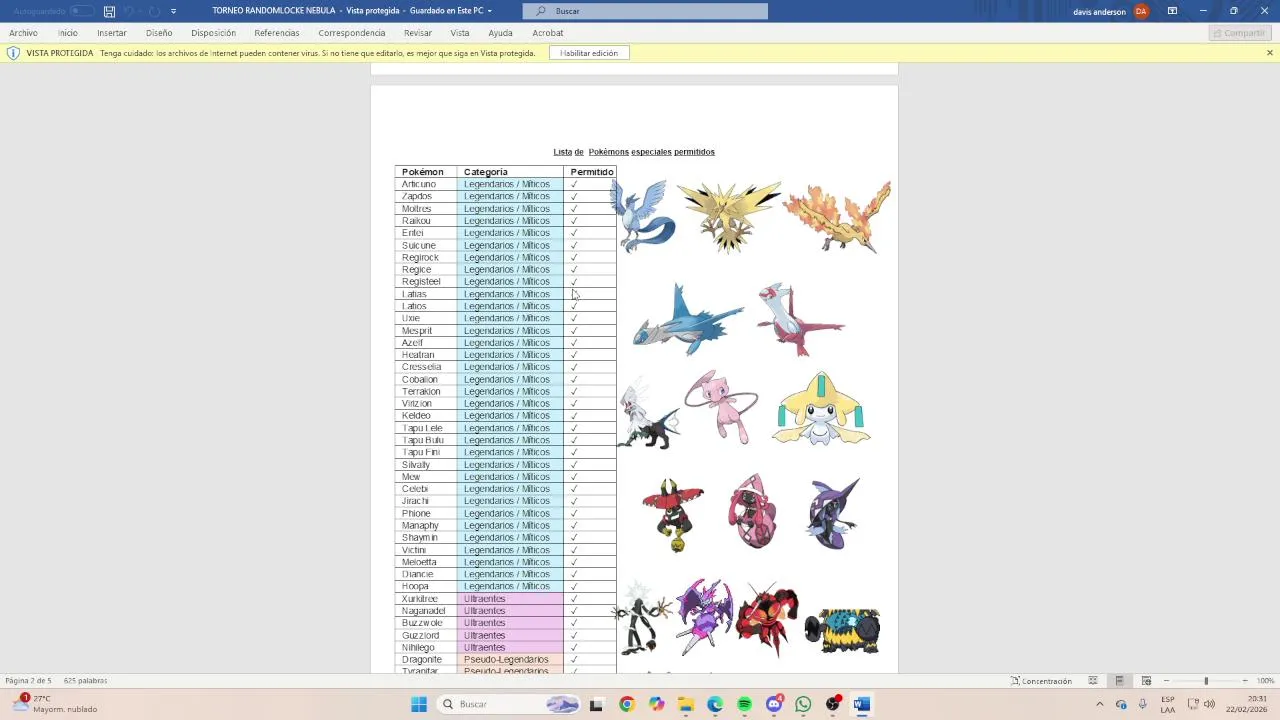Enable Concentración focus mode

1041,681
